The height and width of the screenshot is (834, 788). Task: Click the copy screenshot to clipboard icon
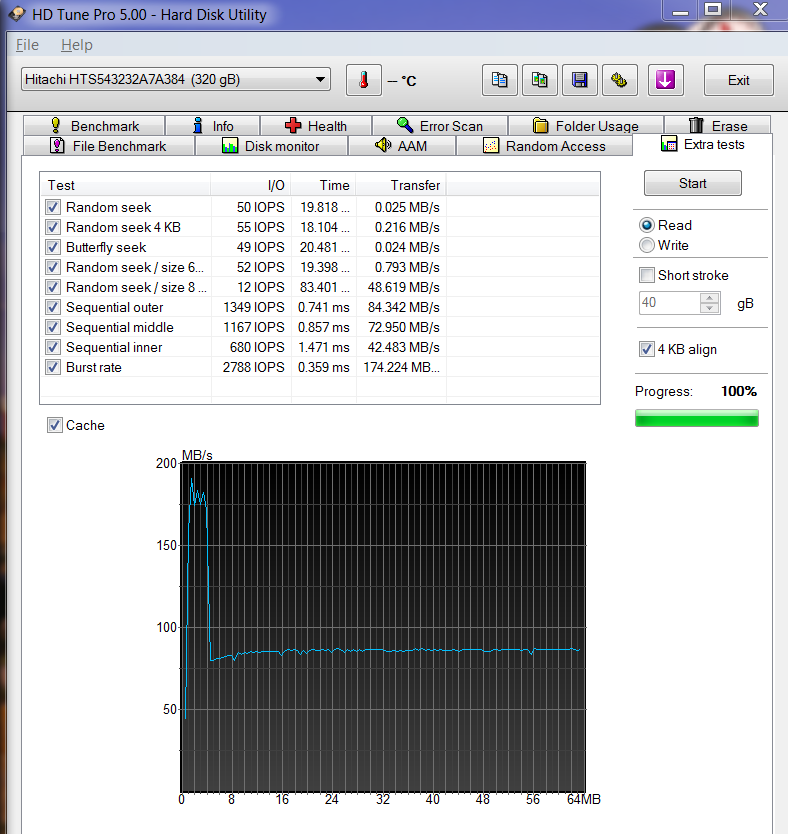[x=540, y=80]
